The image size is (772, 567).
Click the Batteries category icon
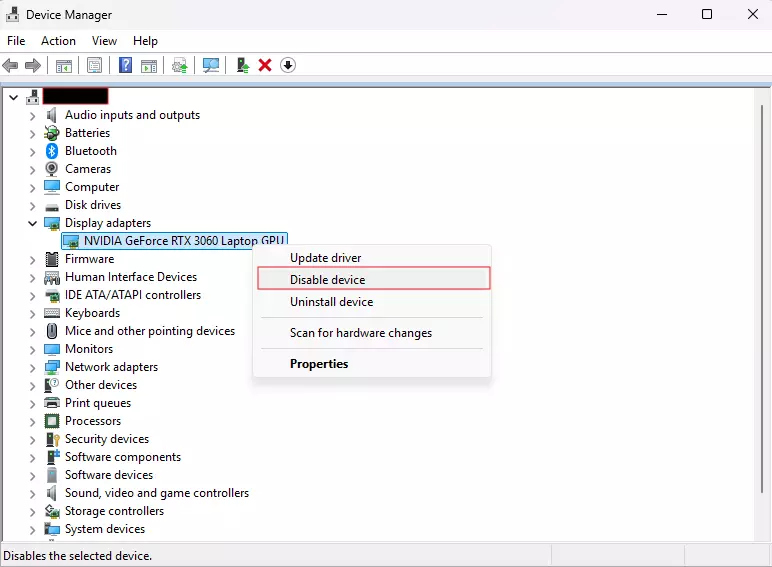point(52,133)
